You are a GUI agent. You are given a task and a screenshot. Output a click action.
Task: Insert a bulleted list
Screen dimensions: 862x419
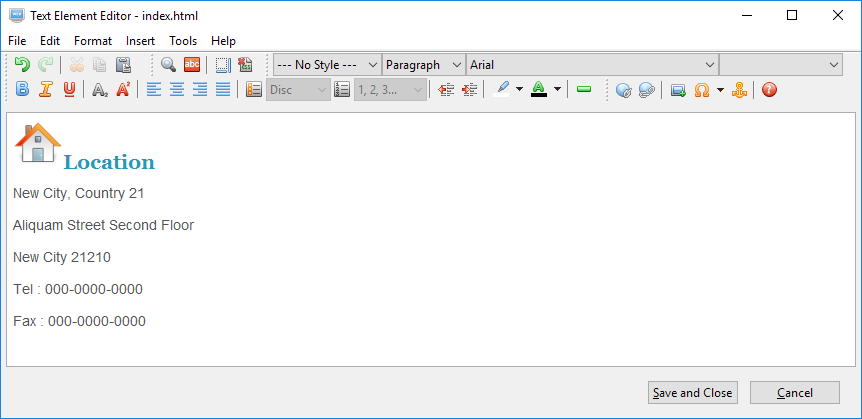click(x=253, y=90)
